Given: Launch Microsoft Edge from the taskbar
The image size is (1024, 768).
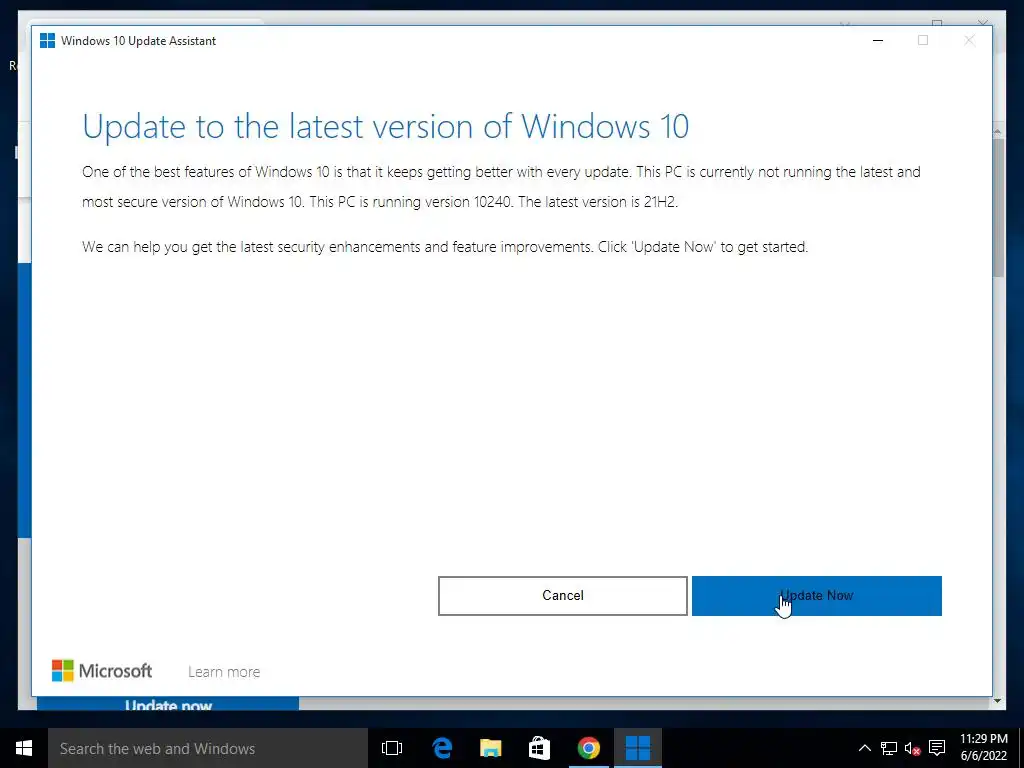Looking at the screenshot, I should (442, 748).
